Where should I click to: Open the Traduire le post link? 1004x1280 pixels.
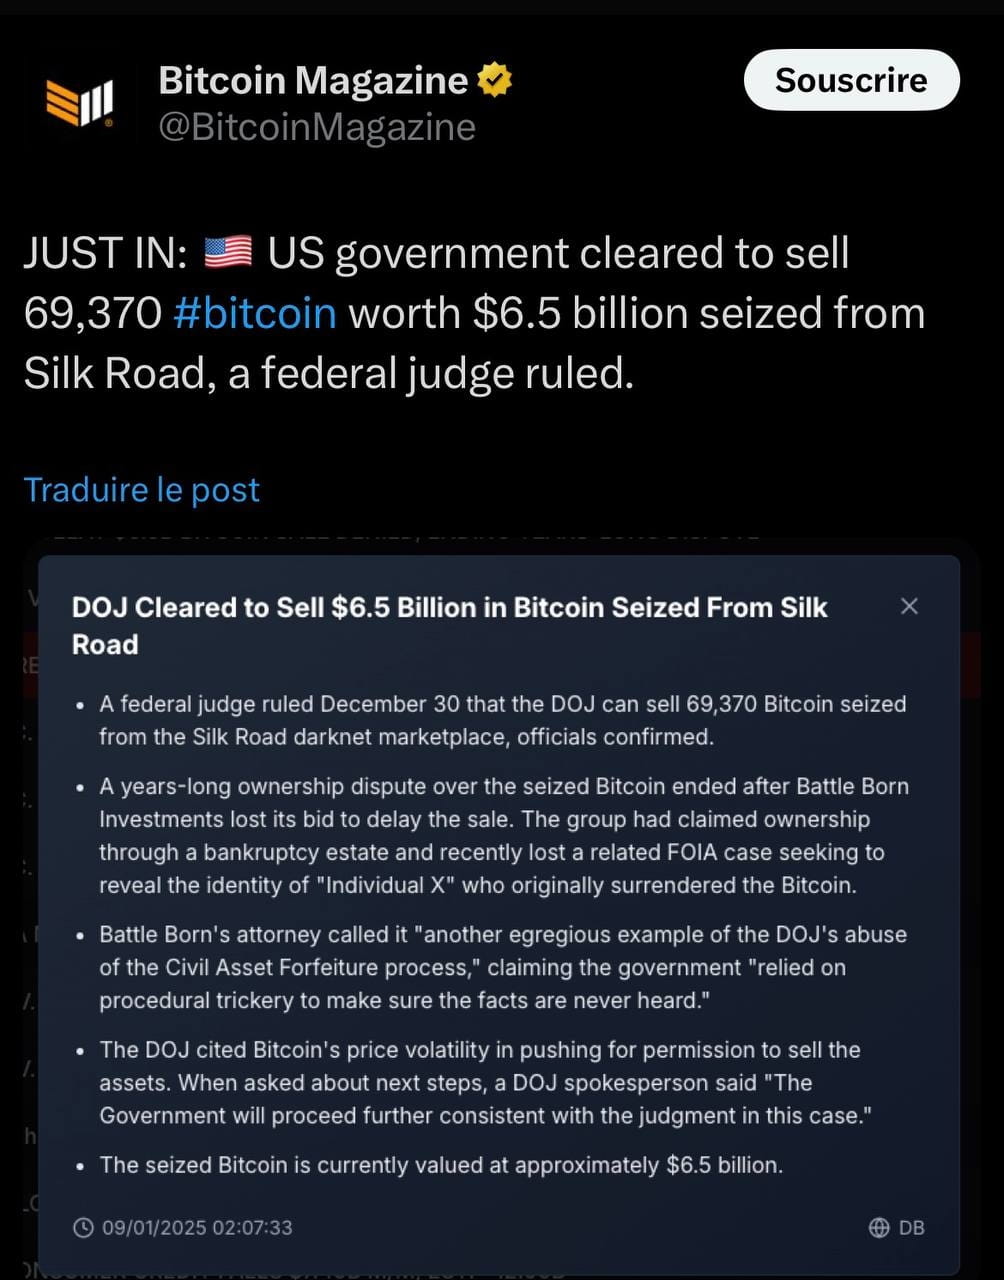coord(141,490)
